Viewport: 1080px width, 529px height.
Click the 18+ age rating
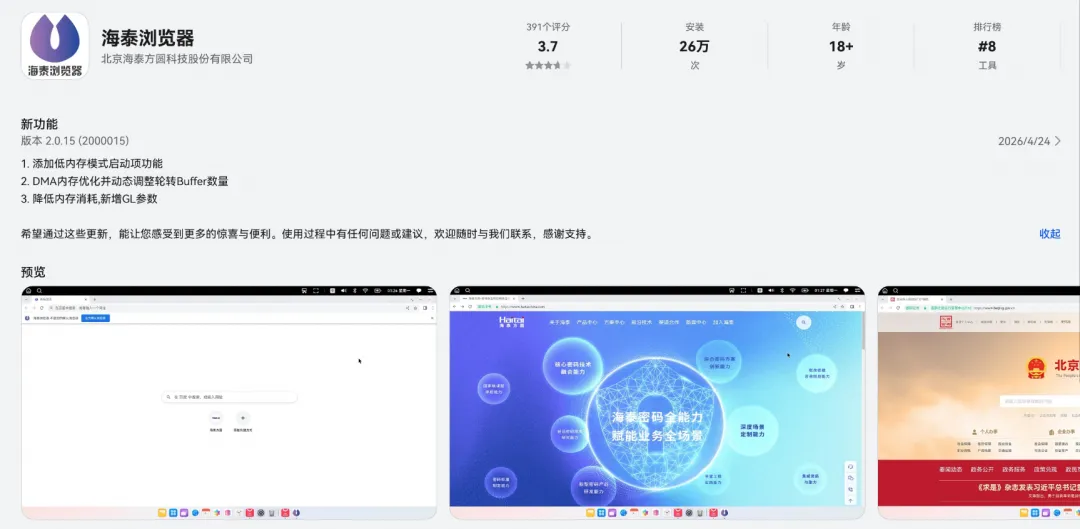841,46
